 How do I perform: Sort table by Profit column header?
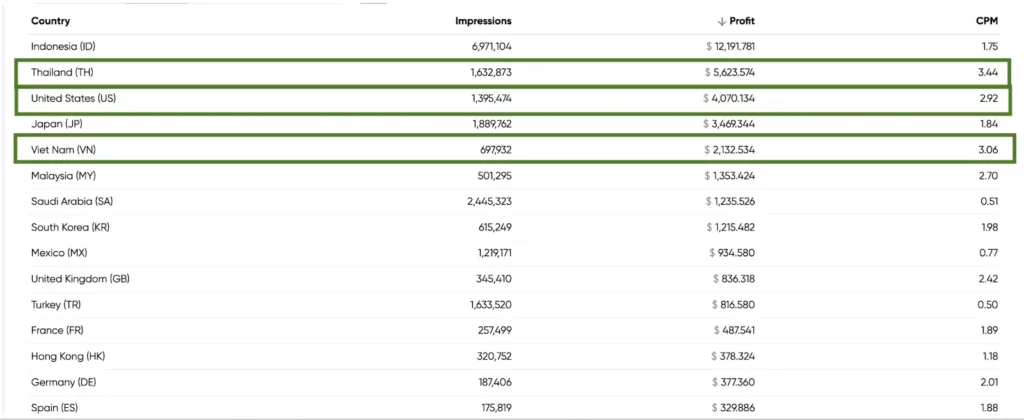(x=742, y=21)
